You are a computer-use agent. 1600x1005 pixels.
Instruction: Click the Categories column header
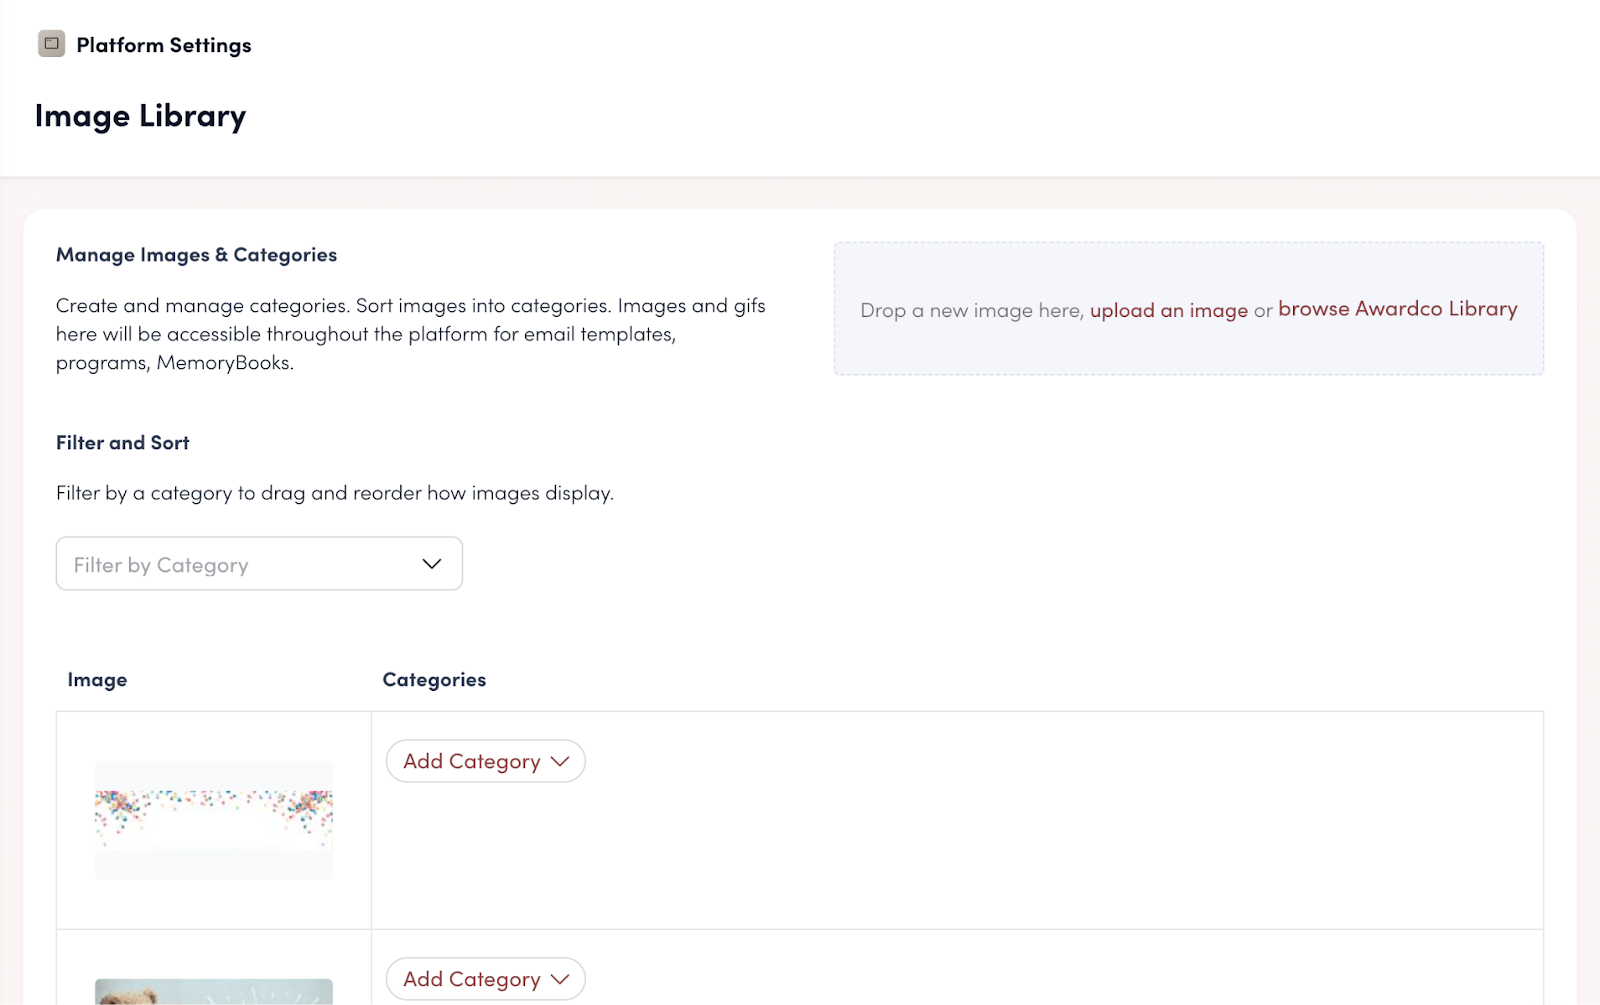[x=434, y=680]
